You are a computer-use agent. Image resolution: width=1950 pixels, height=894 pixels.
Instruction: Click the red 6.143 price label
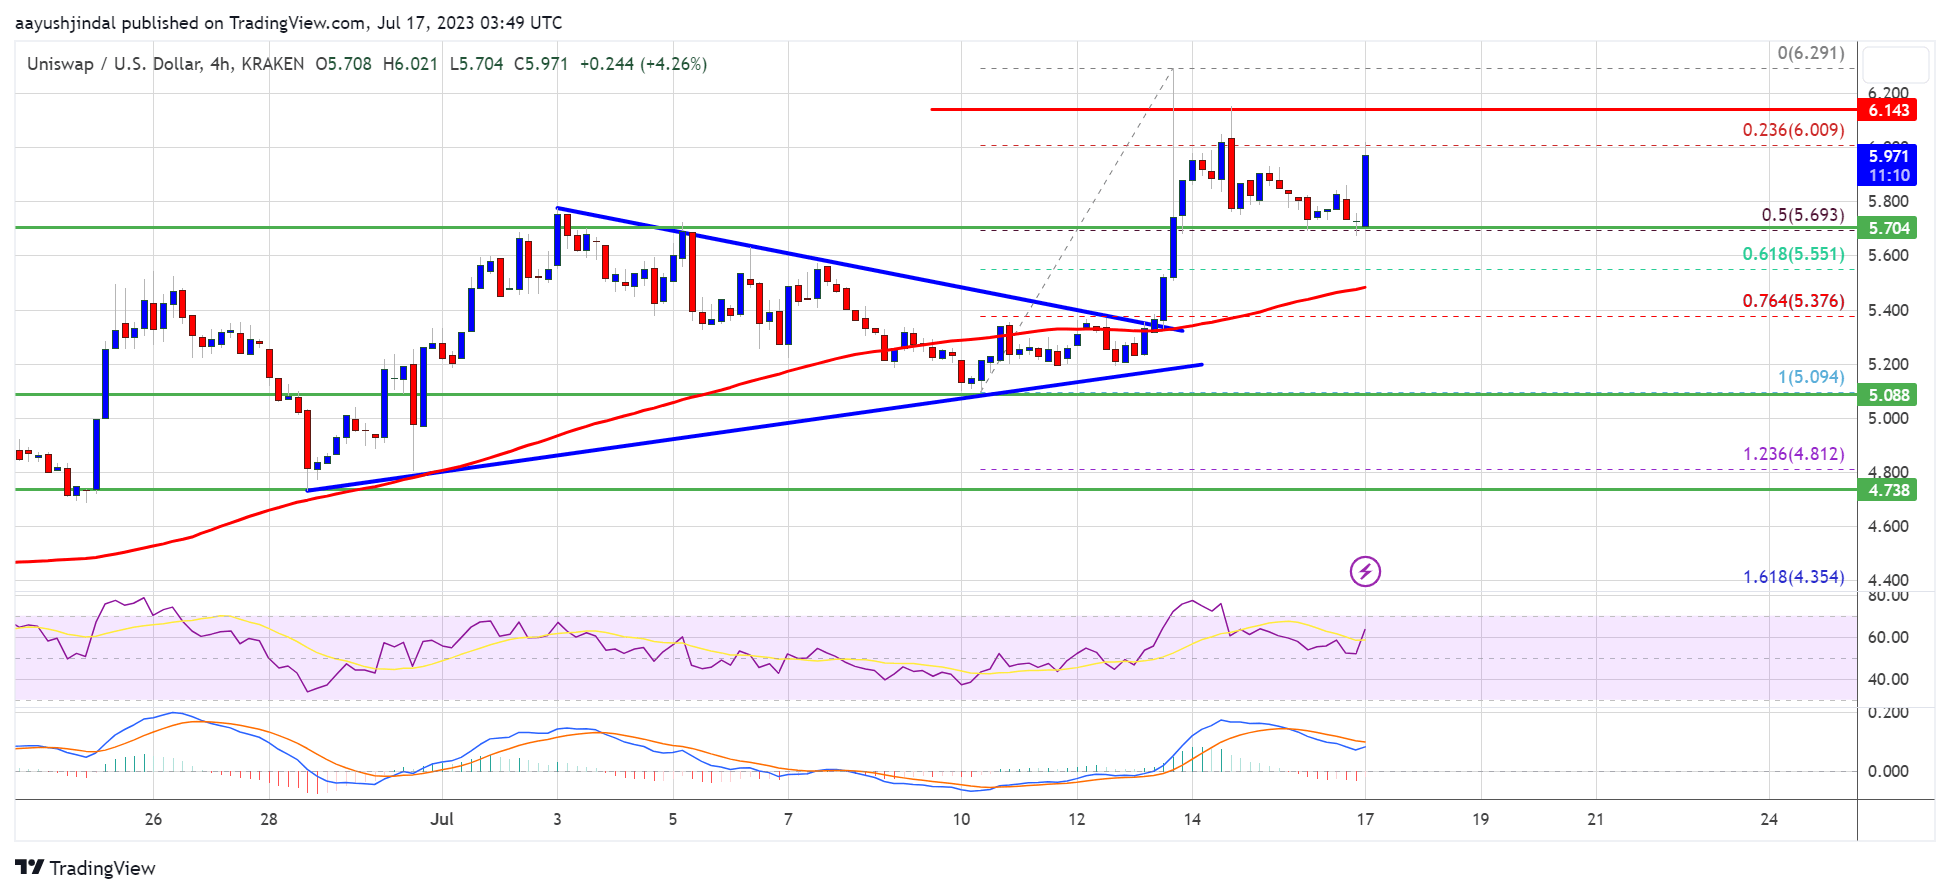tap(1887, 110)
